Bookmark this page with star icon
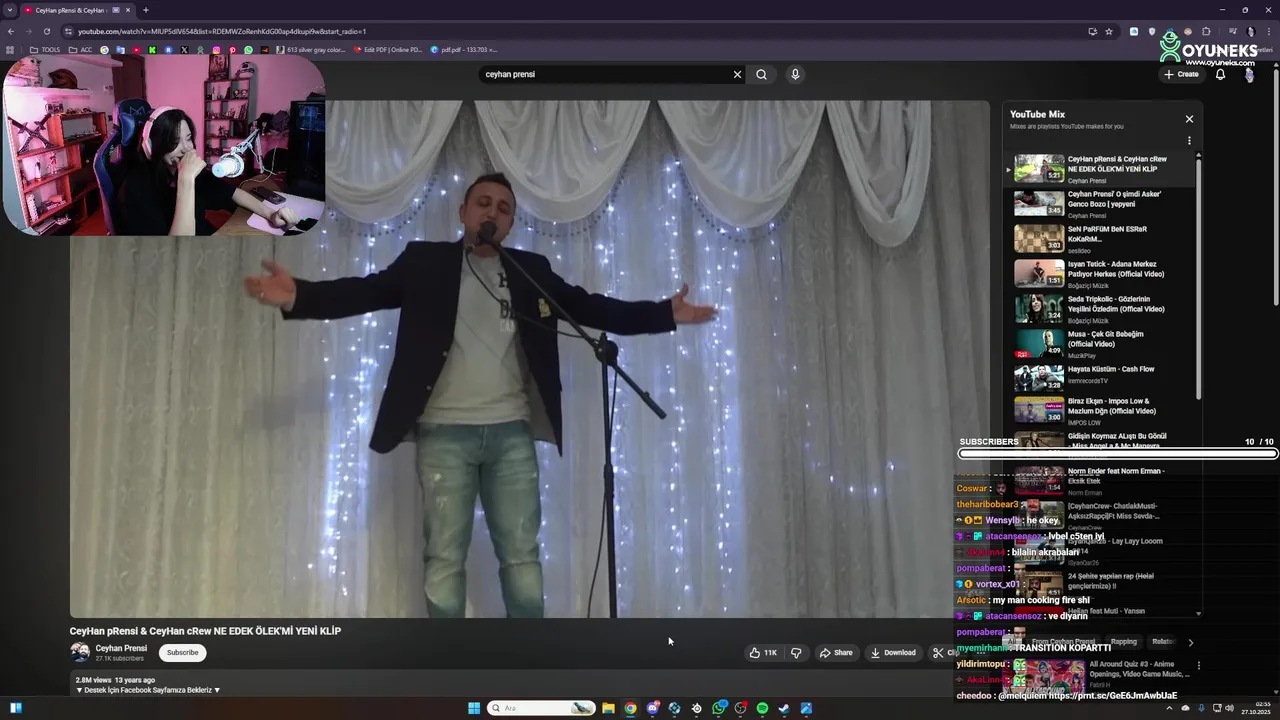The width and height of the screenshot is (1280, 720). (1108, 31)
